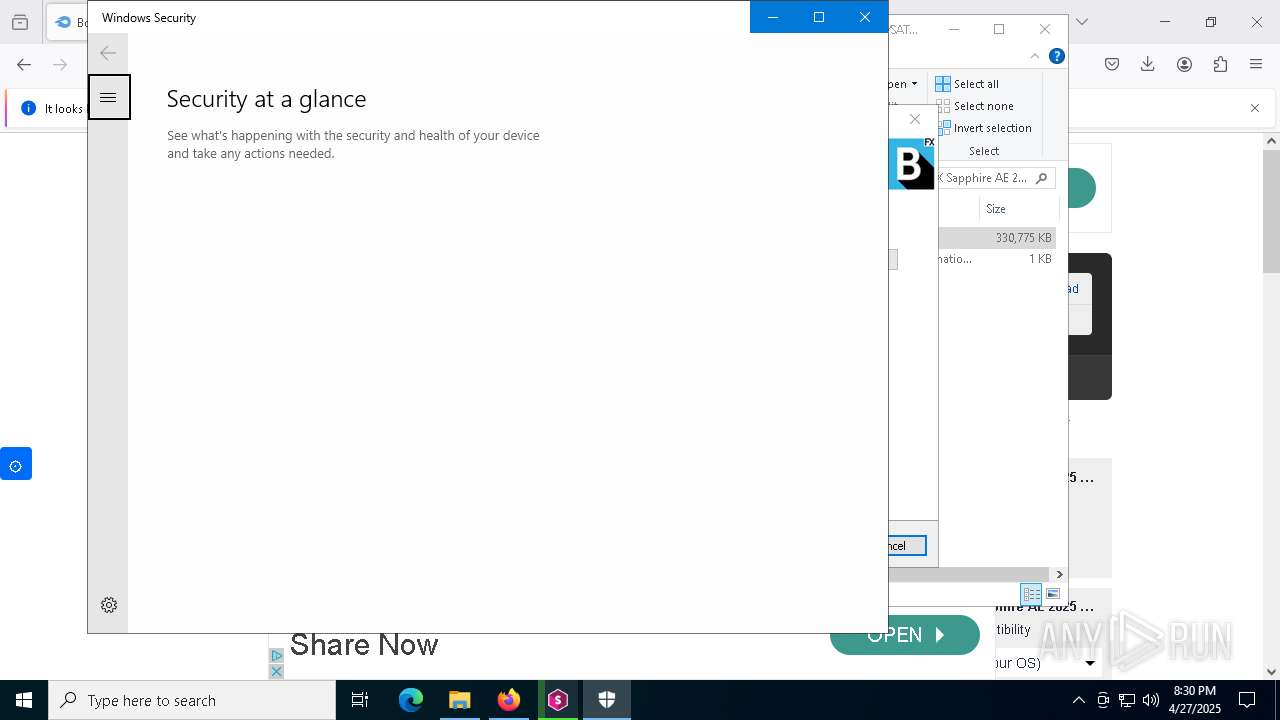The width and height of the screenshot is (1280, 720).
Task: Open Task View on taskbar
Action: click(x=360, y=700)
